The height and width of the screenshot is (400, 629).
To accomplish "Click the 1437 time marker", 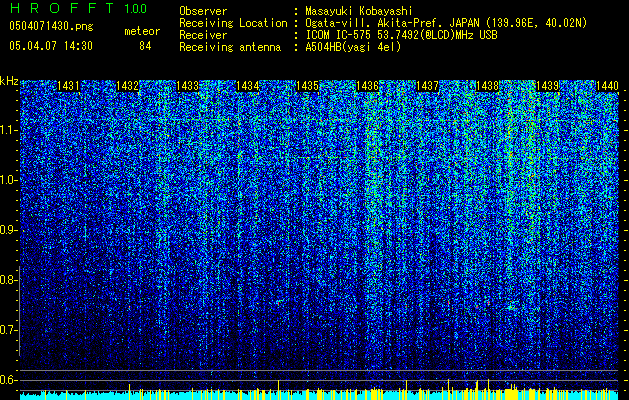I will point(428,86).
